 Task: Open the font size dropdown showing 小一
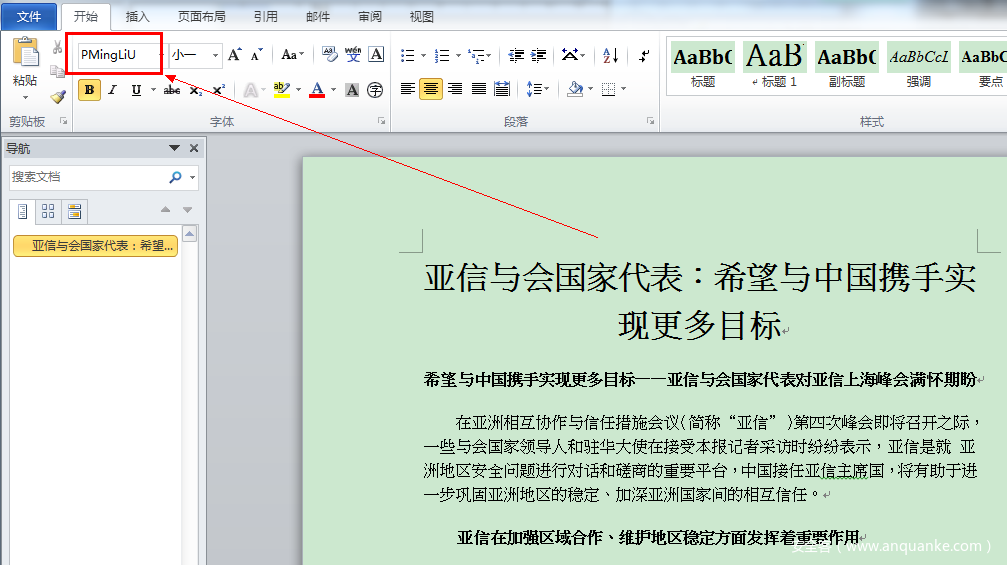point(214,55)
